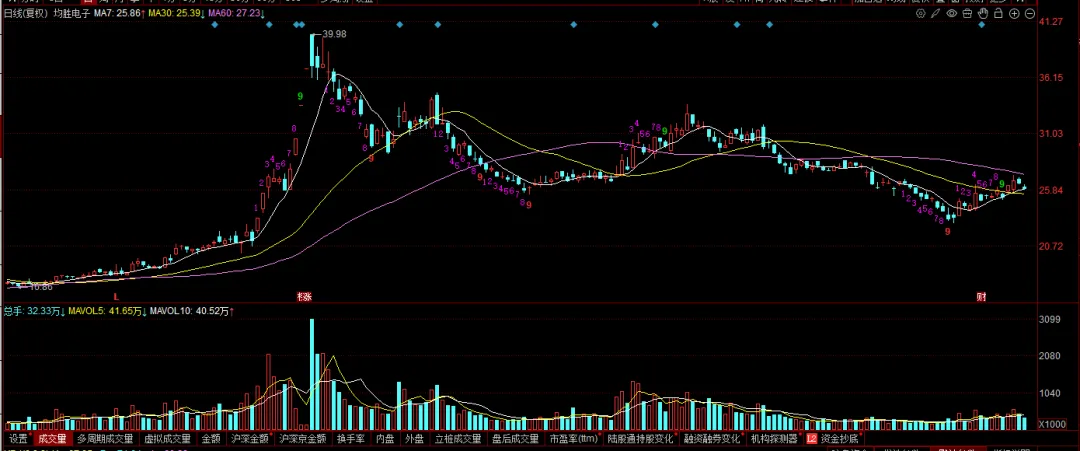Screen dimensions: 1080x451
Task: Click the X1000 volume unit label
Action: click(1051, 424)
